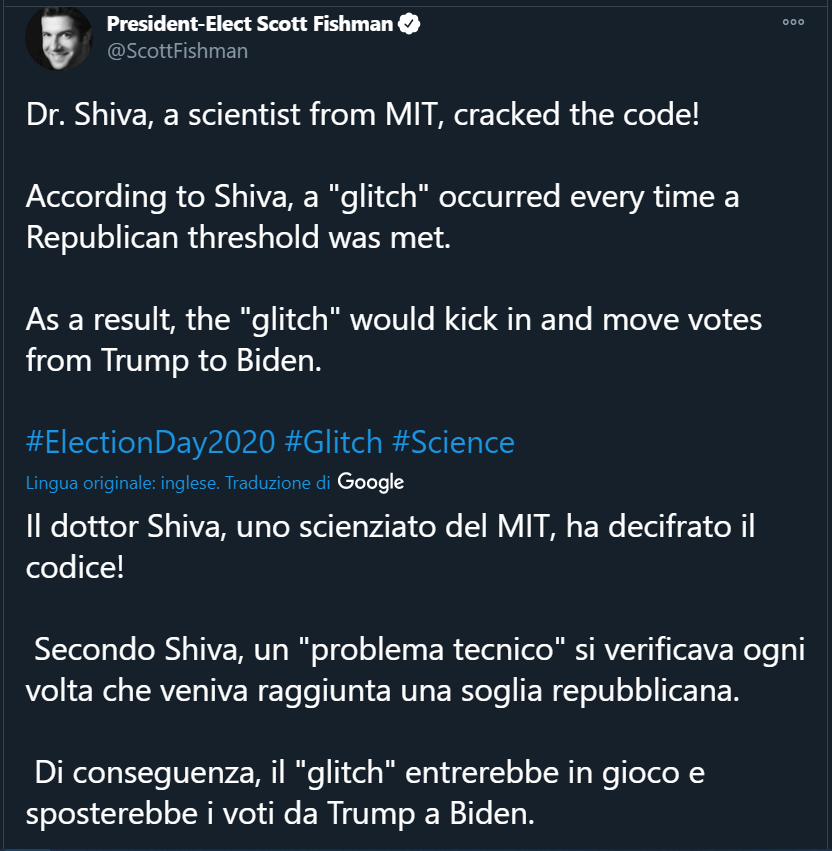Open the tweet's more options menu

coord(793,21)
